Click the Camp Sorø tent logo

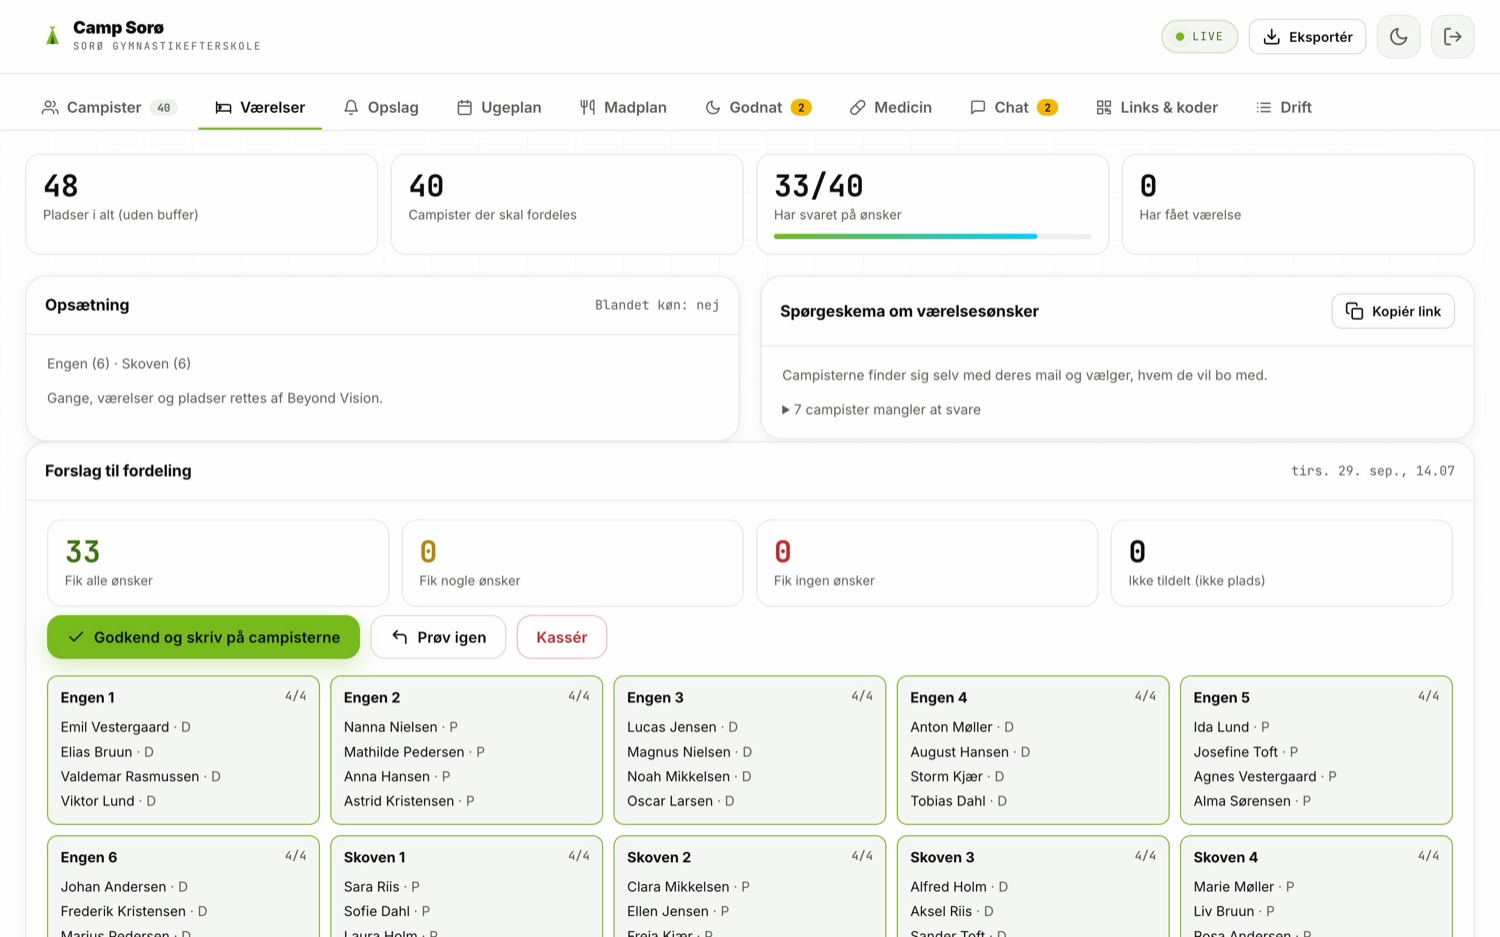[52, 36]
